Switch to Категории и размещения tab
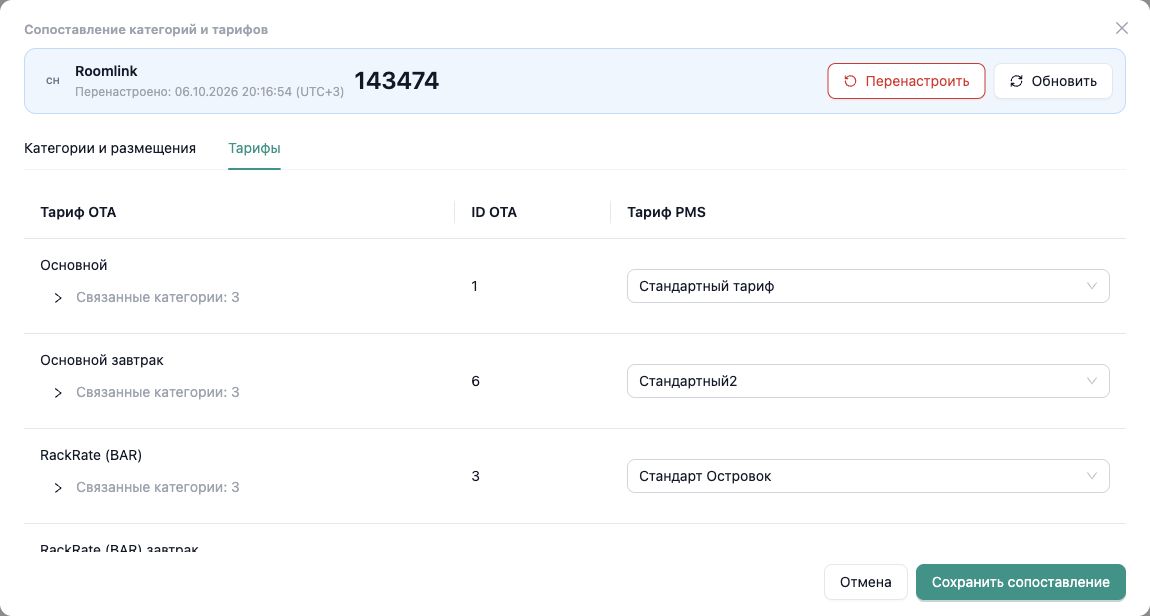The height and width of the screenshot is (616, 1150). (110, 148)
